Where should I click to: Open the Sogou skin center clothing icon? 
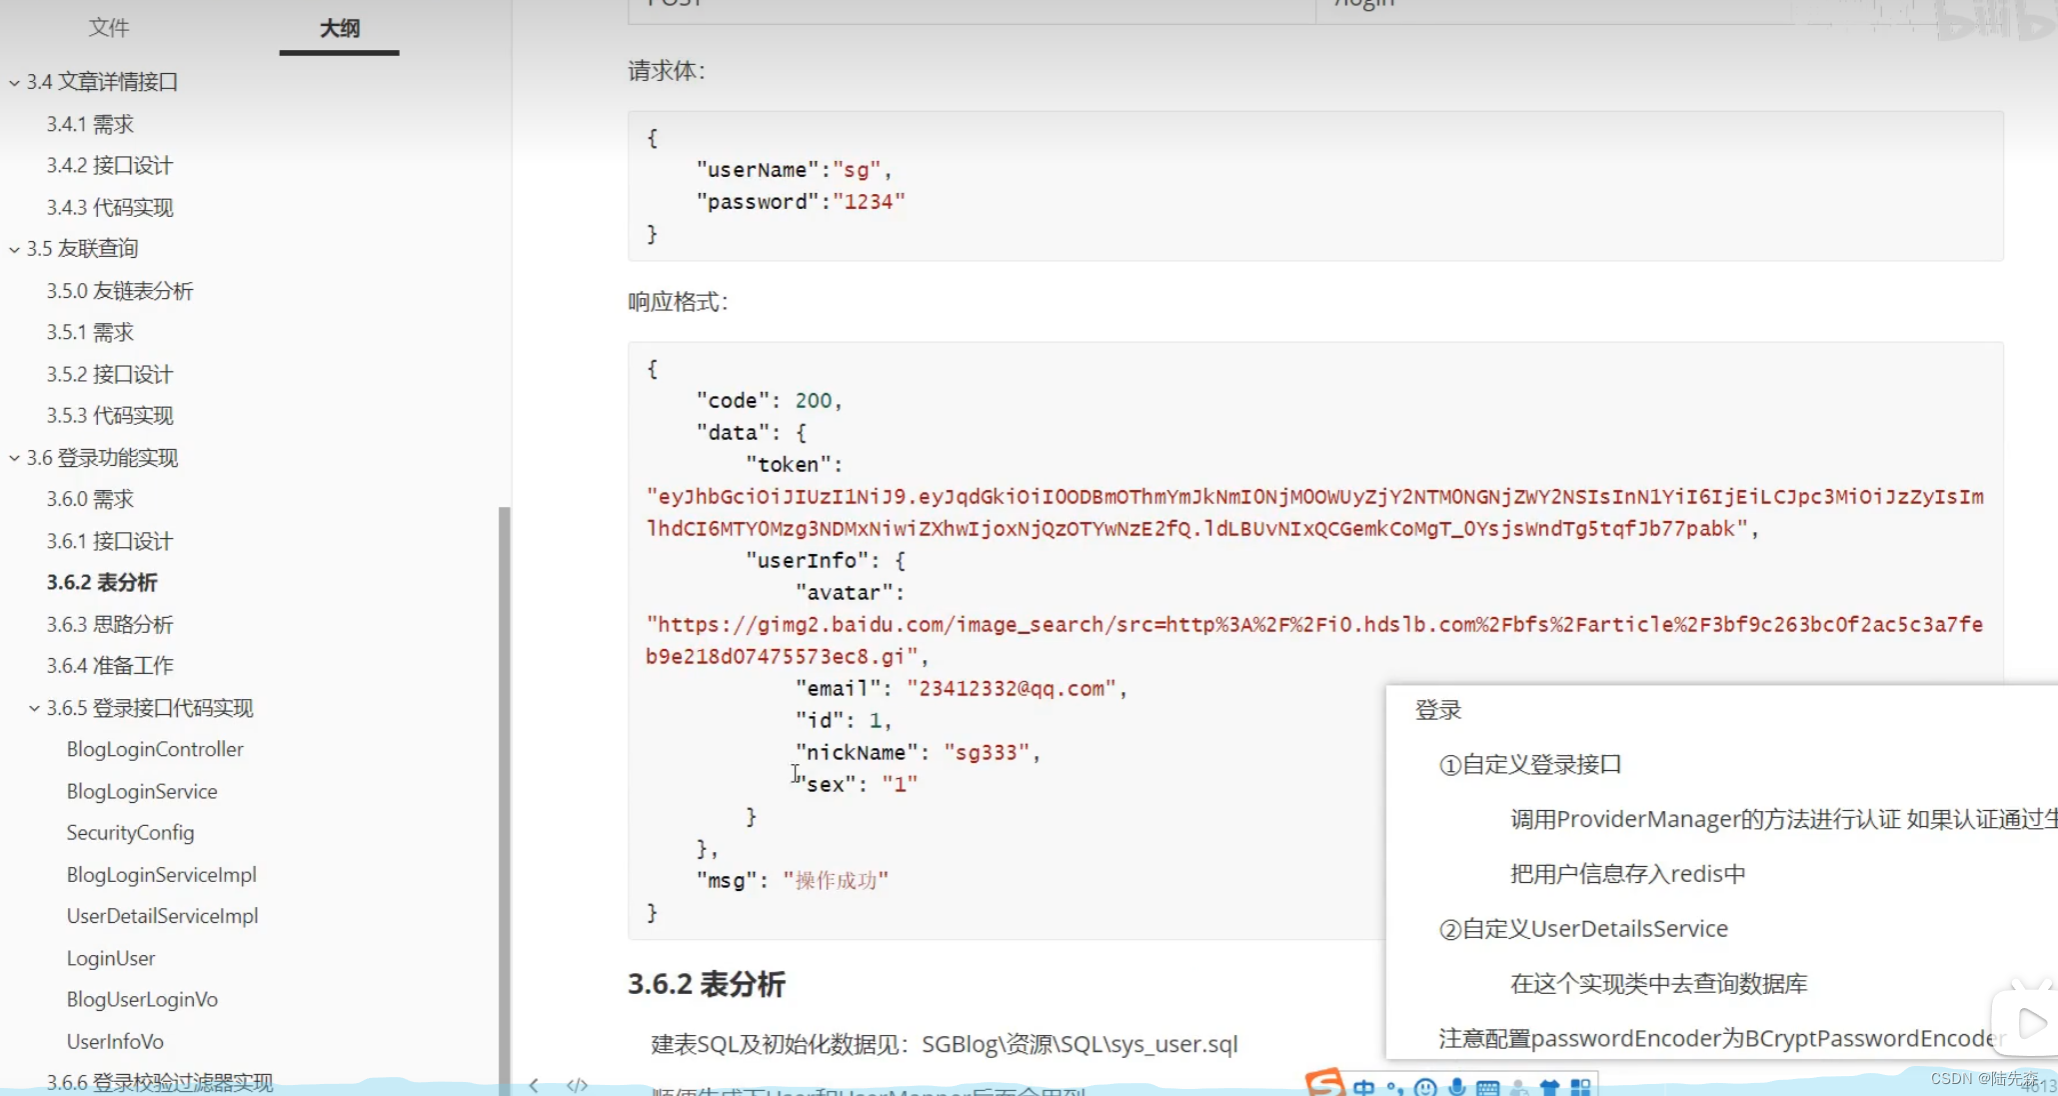pyautogui.click(x=1550, y=1086)
